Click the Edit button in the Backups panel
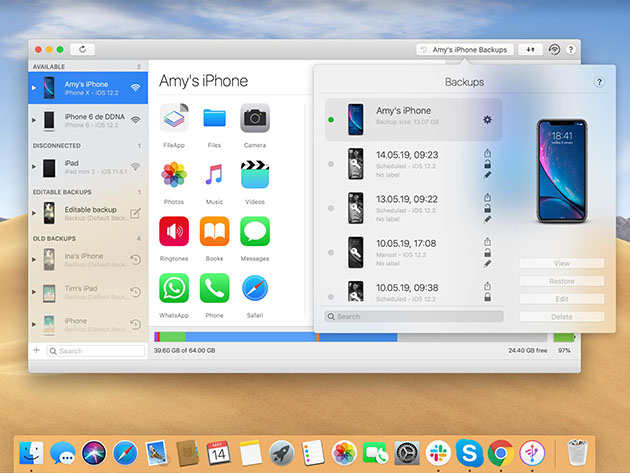630x473 pixels. click(x=562, y=299)
